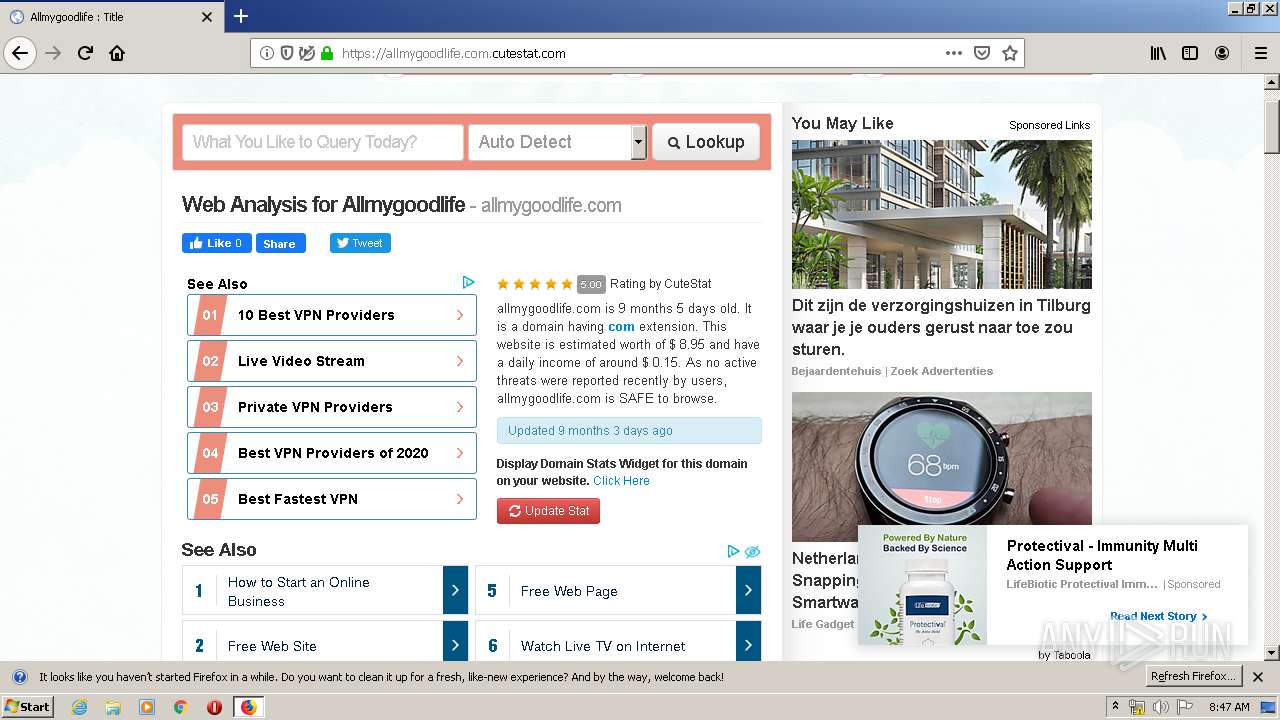Image resolution: width=1280 pixels, height=720 pixels.
Task: Click the AdChoices icon beside See Also
Action: tap(468, 282)
